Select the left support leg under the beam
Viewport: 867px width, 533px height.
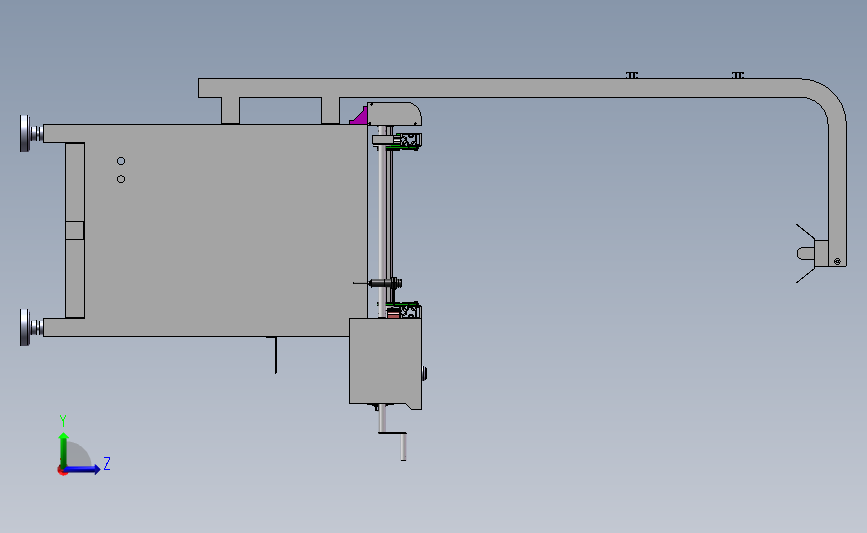(231, 111)
